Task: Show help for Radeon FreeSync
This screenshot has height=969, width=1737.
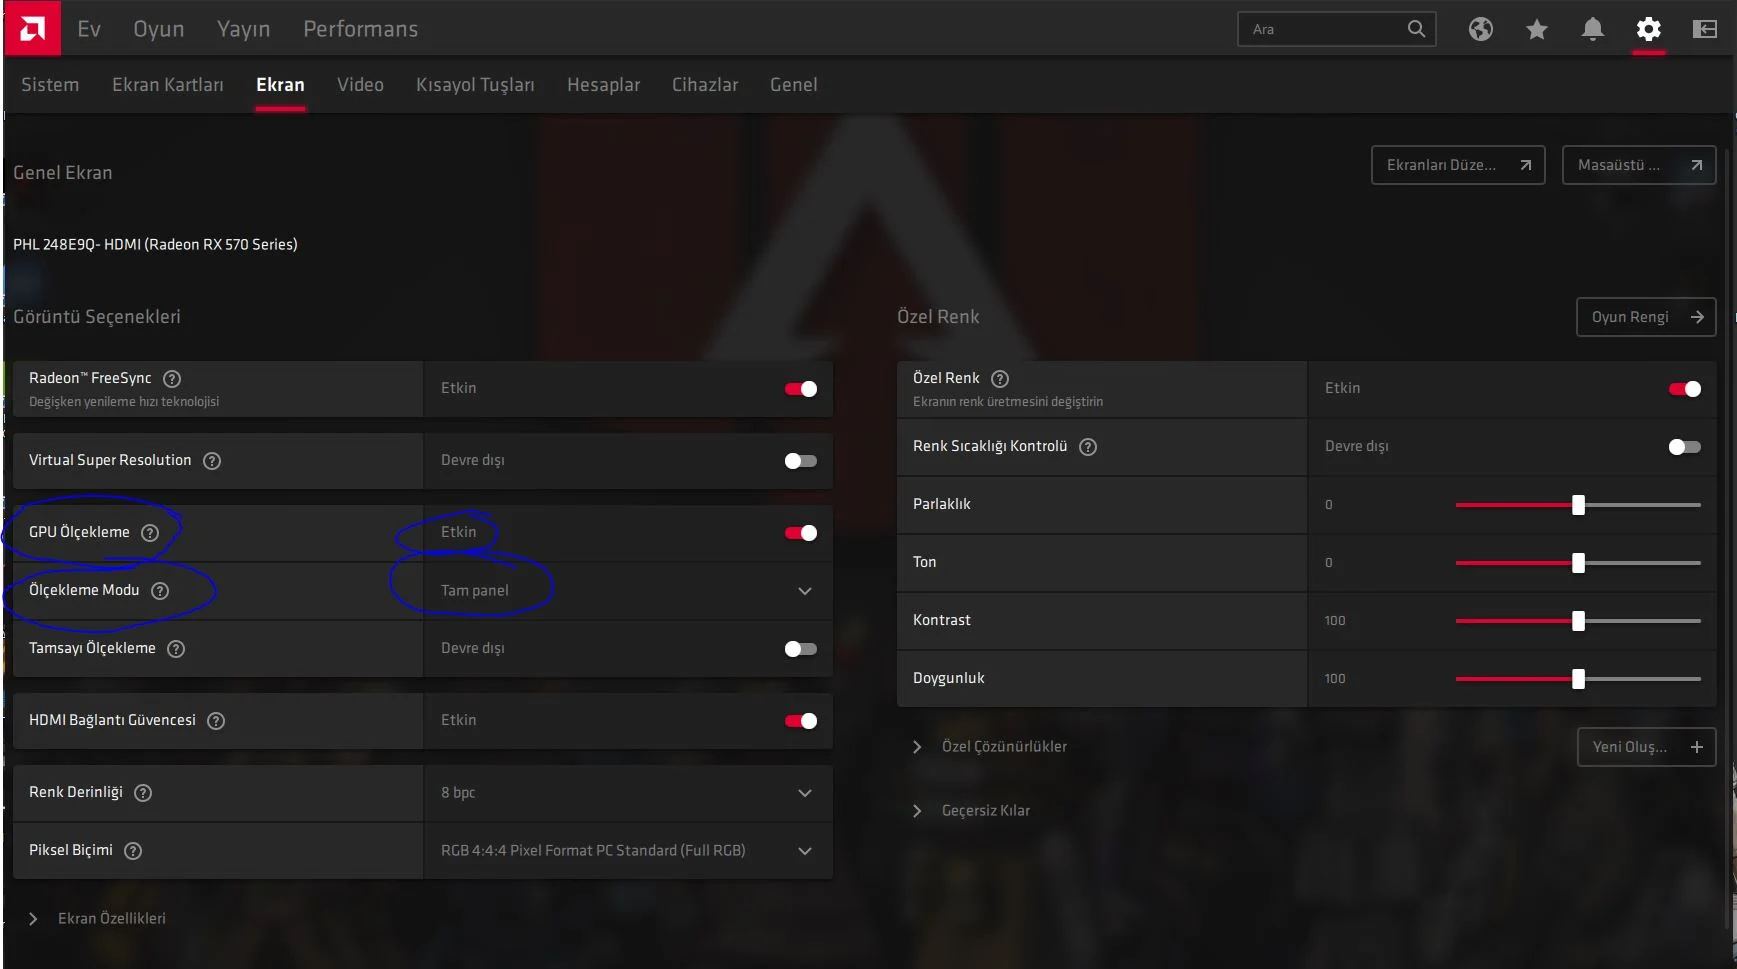Action: coord(172,379)
